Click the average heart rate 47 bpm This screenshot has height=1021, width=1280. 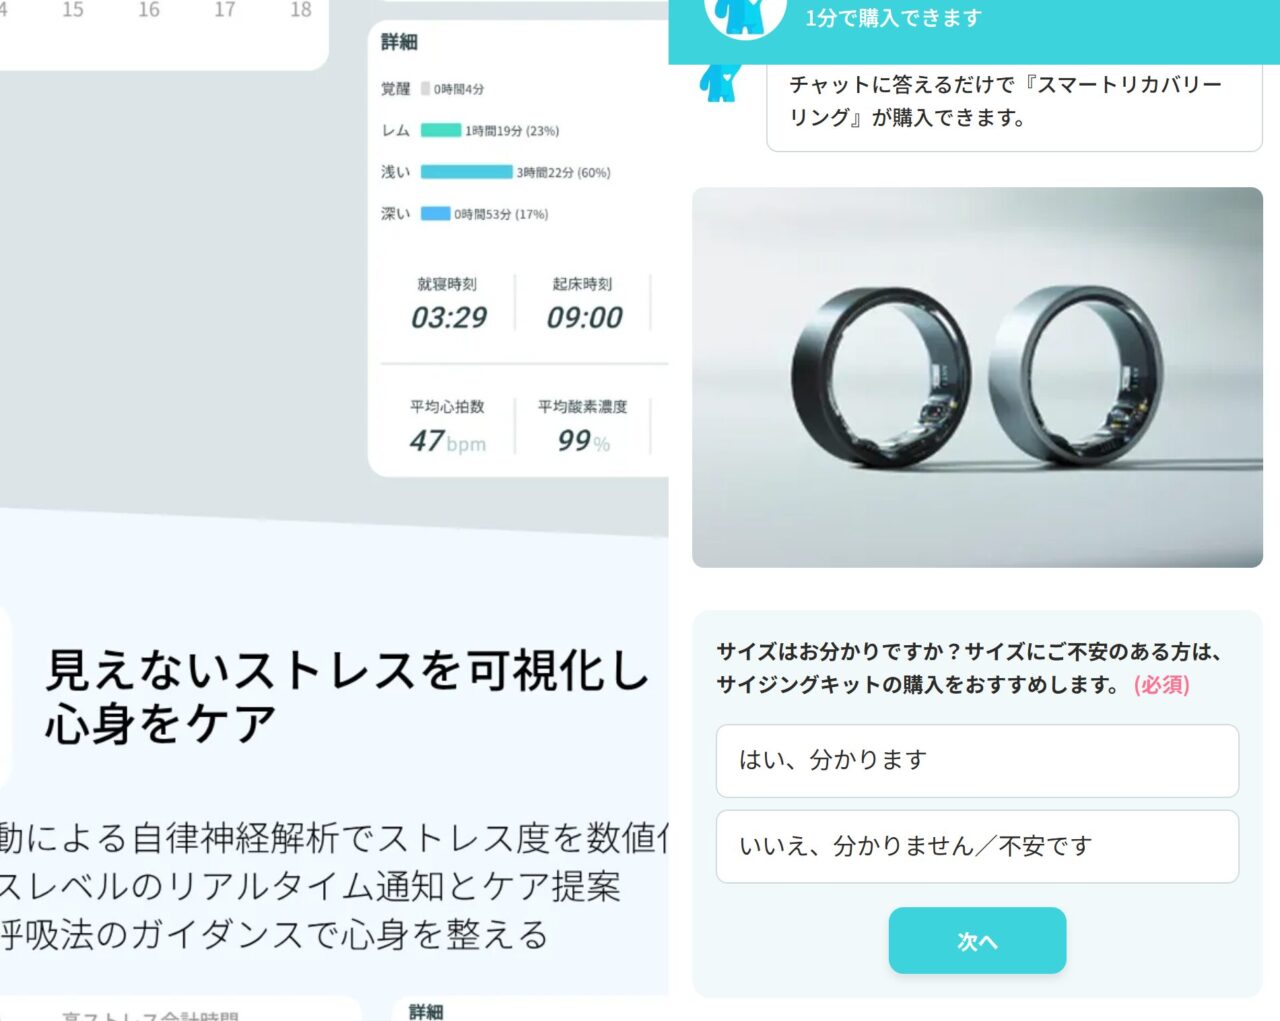pyautogui.click(x=448, y=441)
